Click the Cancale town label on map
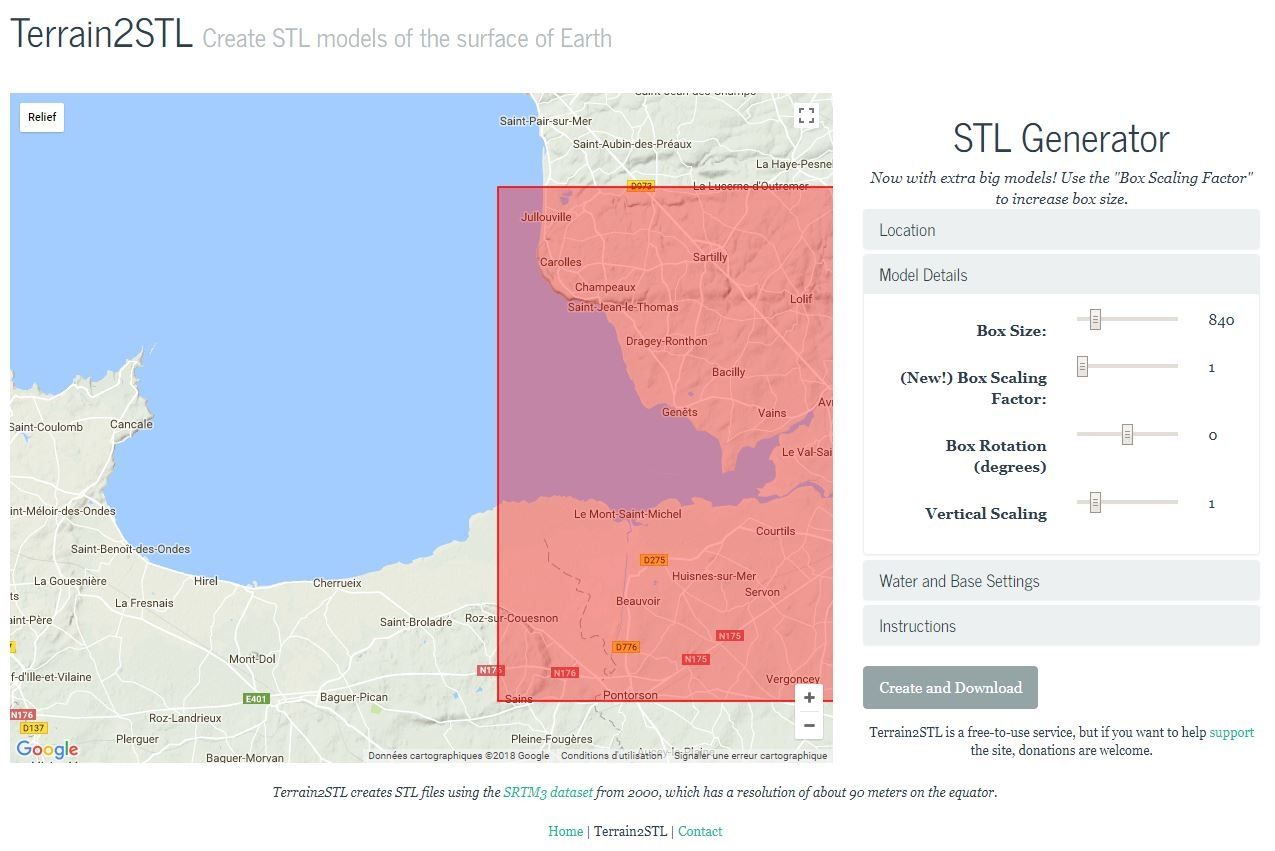Screen dimensions: 1275x851 pyautogui.click(x=131, y=424)
